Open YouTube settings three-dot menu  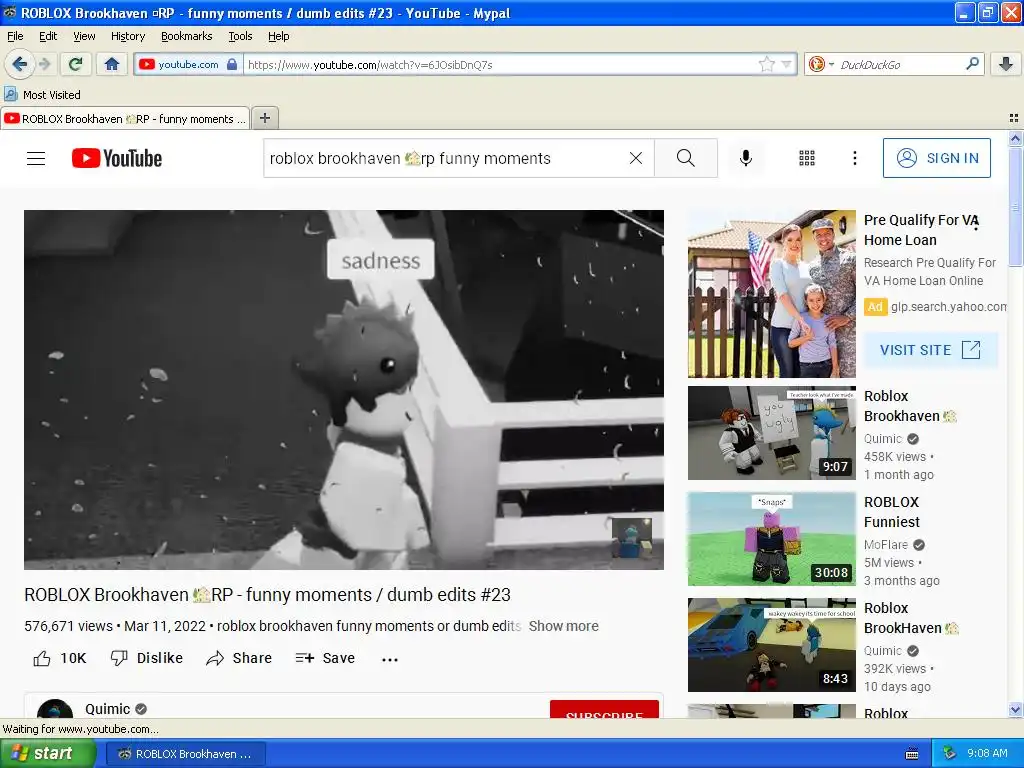(855, 158)
